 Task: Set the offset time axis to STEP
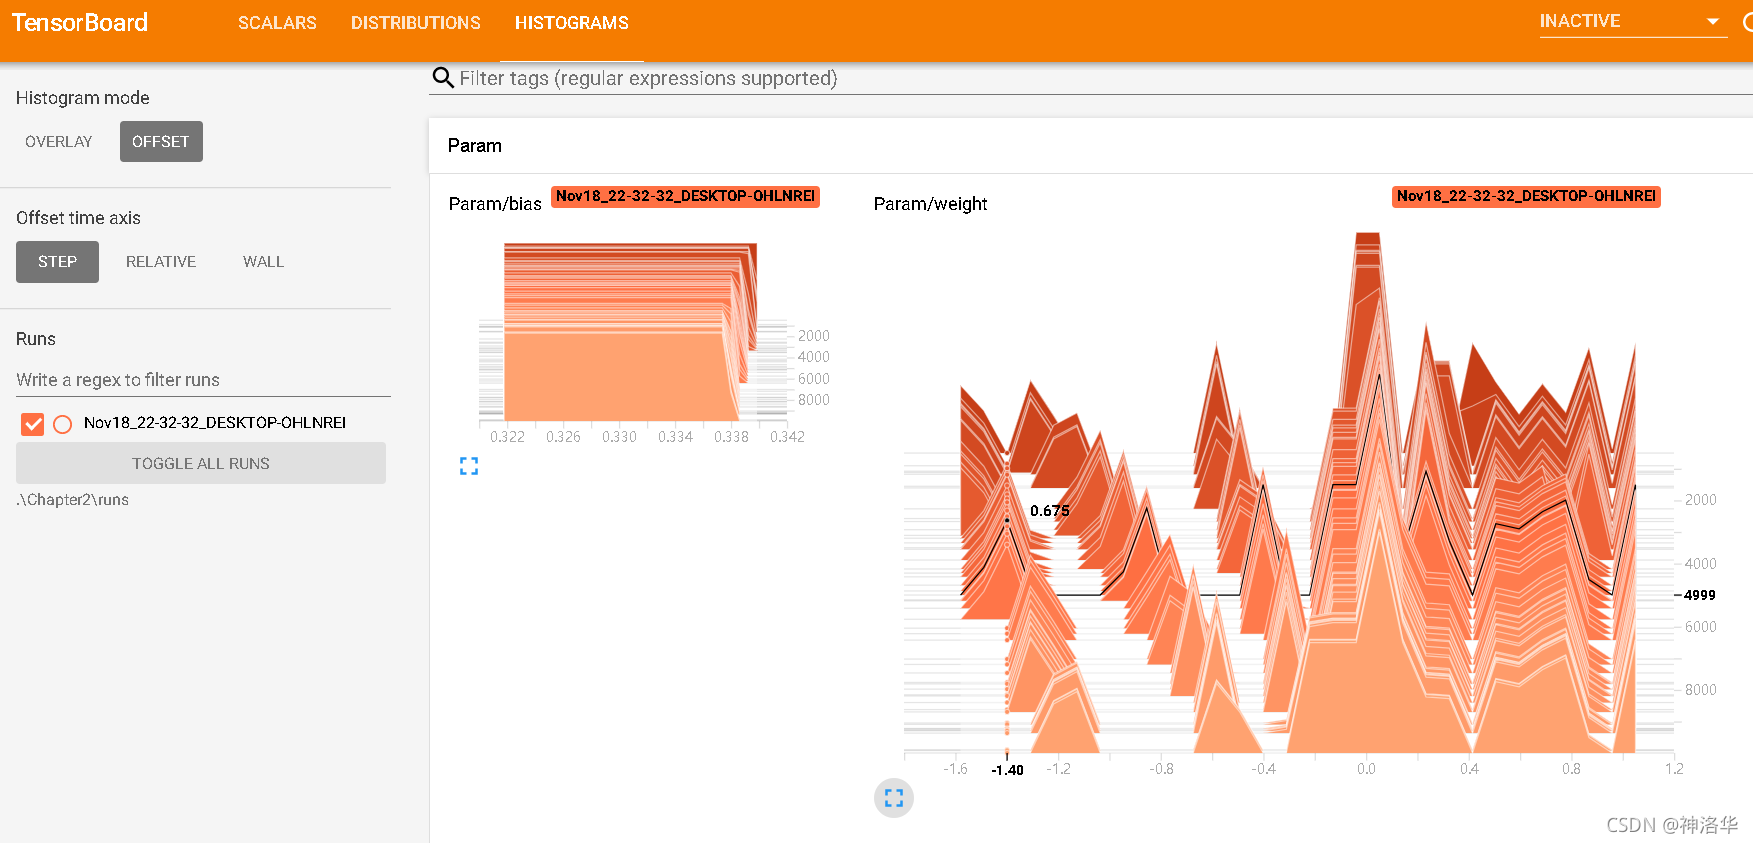57,262
